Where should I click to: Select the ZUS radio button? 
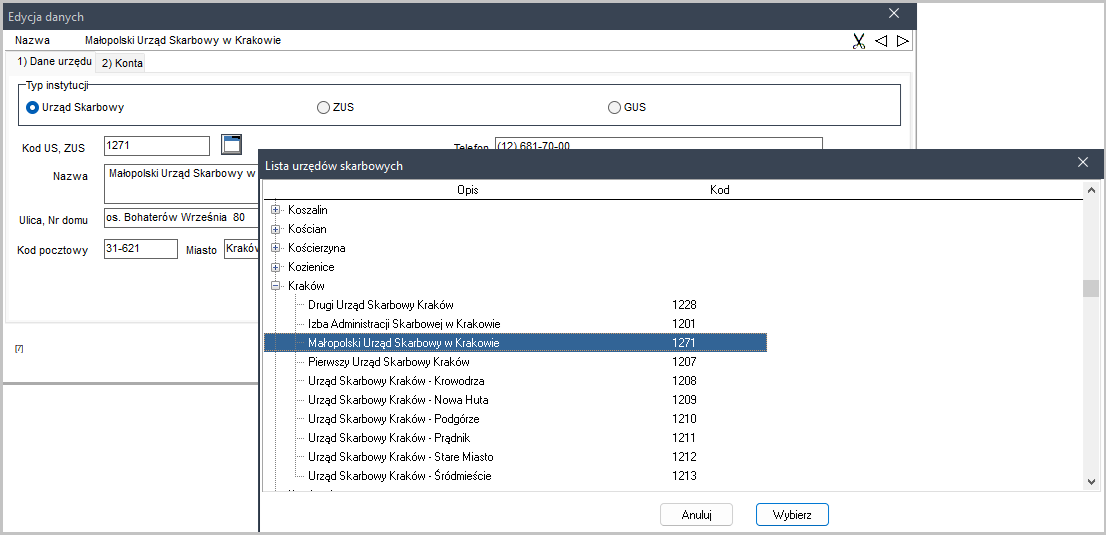point(323,108)
